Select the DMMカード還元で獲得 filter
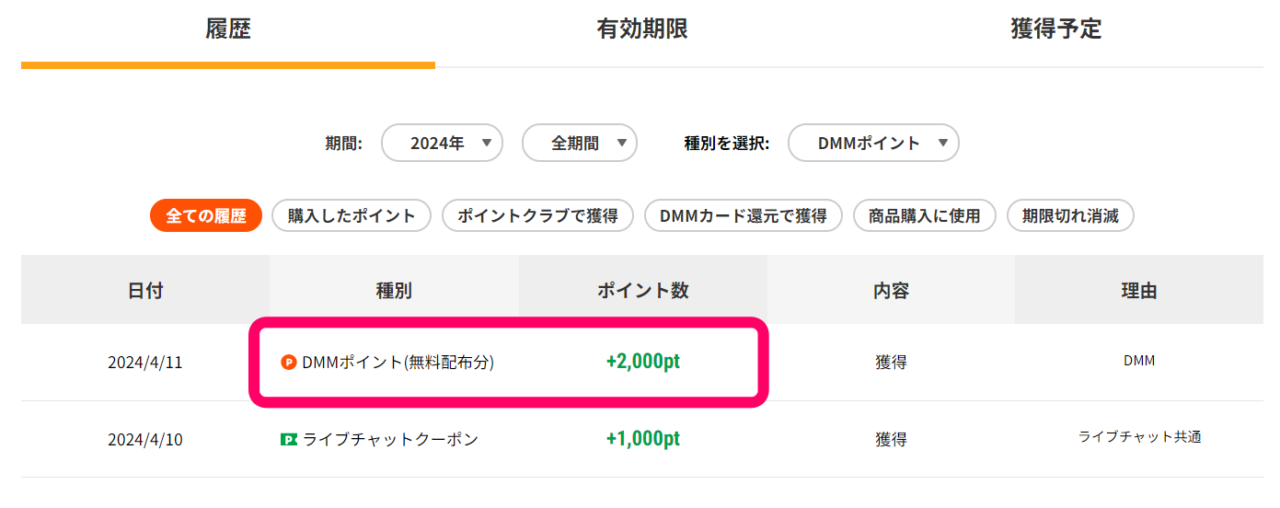 (743, 215)
